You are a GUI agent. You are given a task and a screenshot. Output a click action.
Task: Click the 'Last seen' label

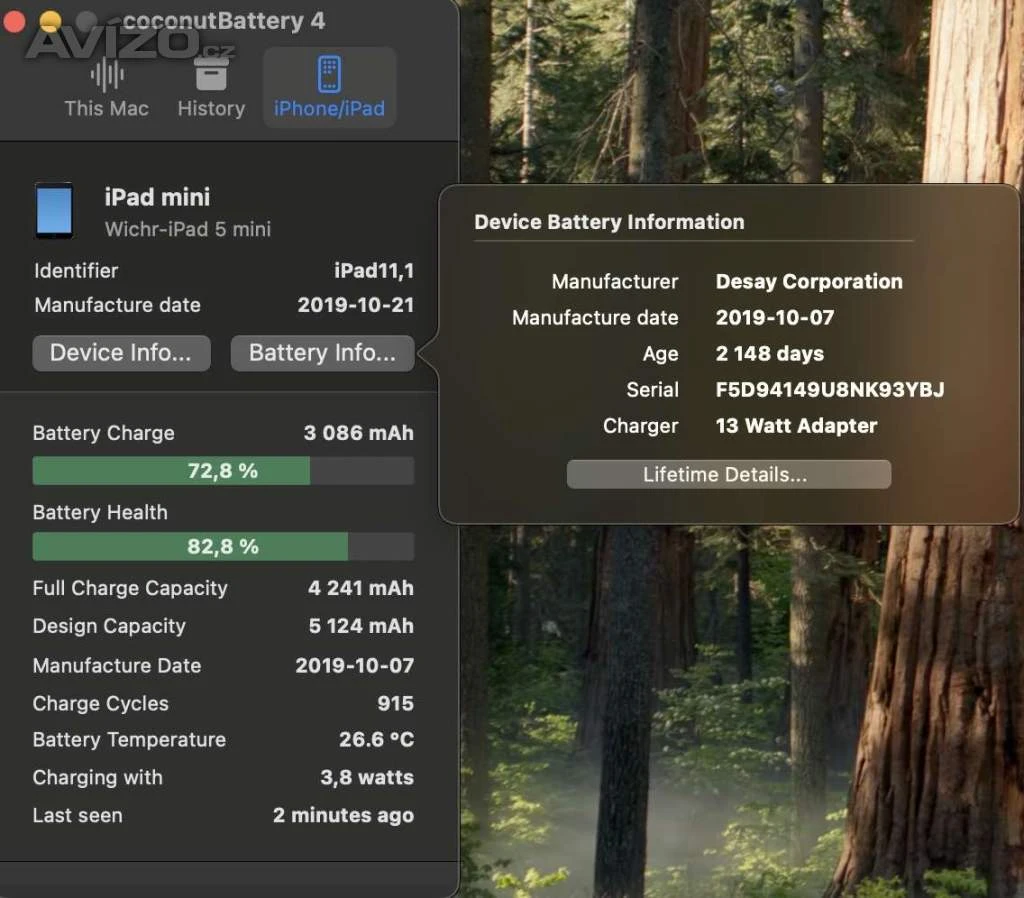[x=78, y=815]
